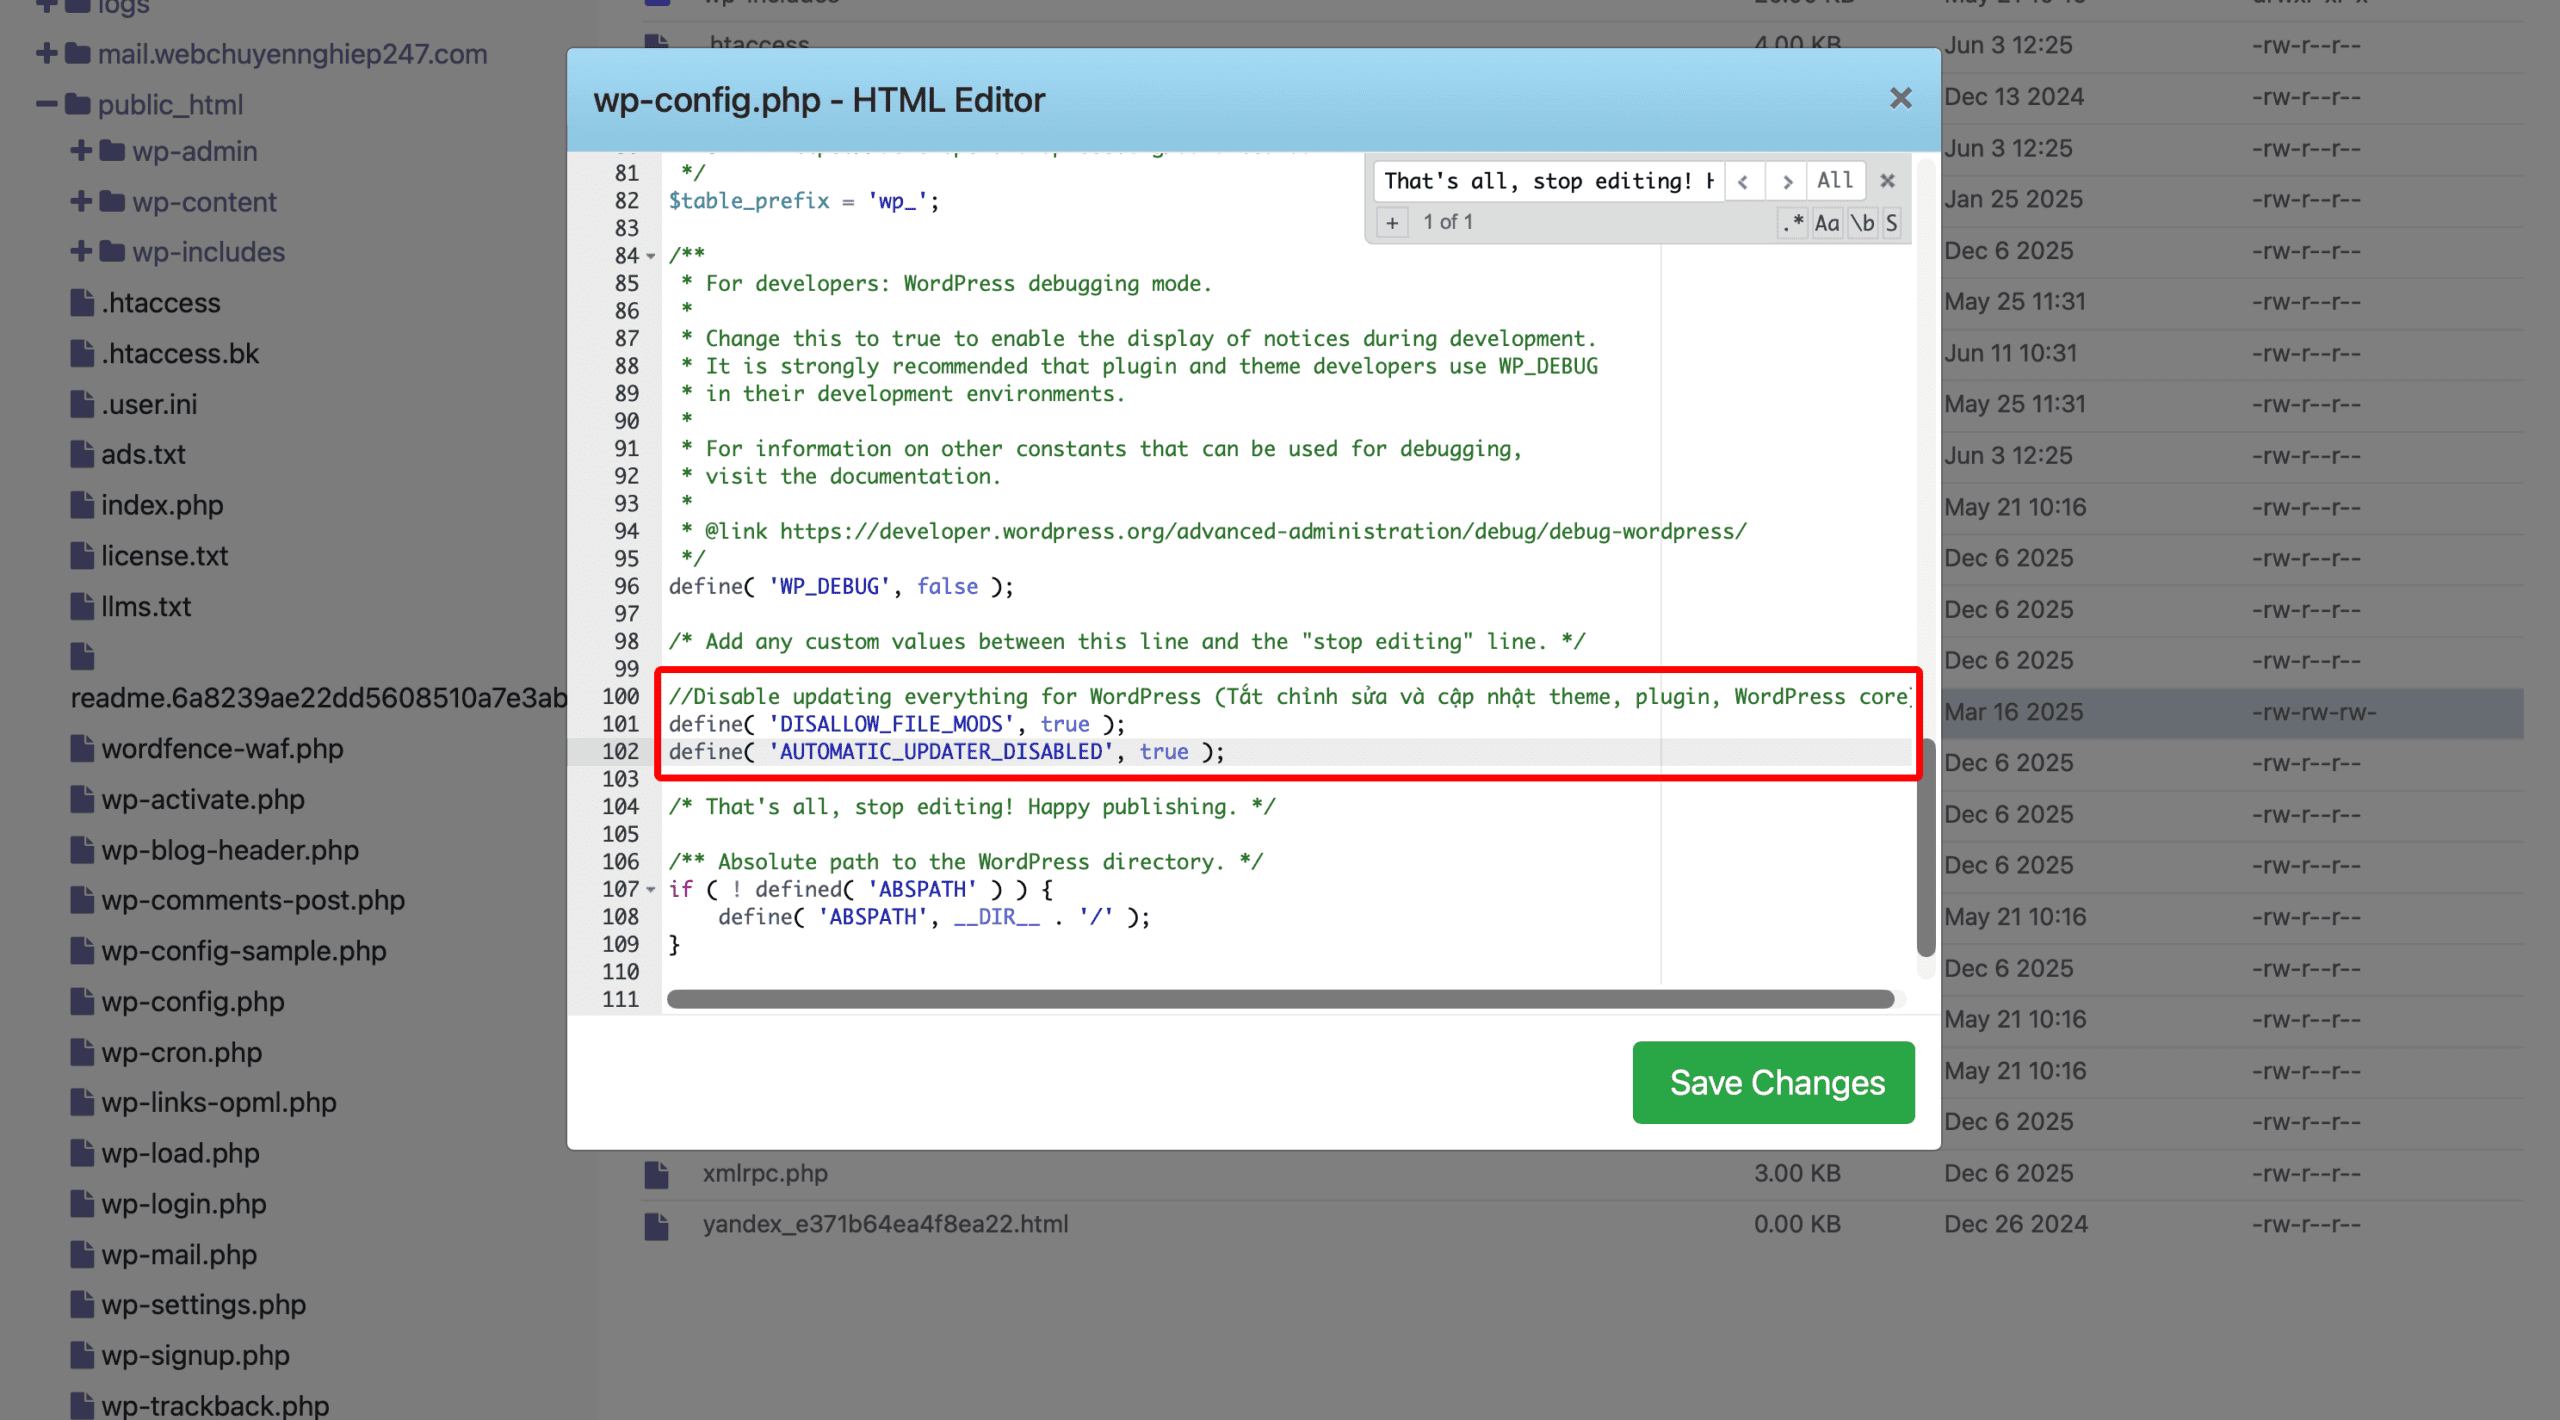2560x1420 pixels.
Task: Toggle RegExp search option
Action: (x=1792, y=222)
